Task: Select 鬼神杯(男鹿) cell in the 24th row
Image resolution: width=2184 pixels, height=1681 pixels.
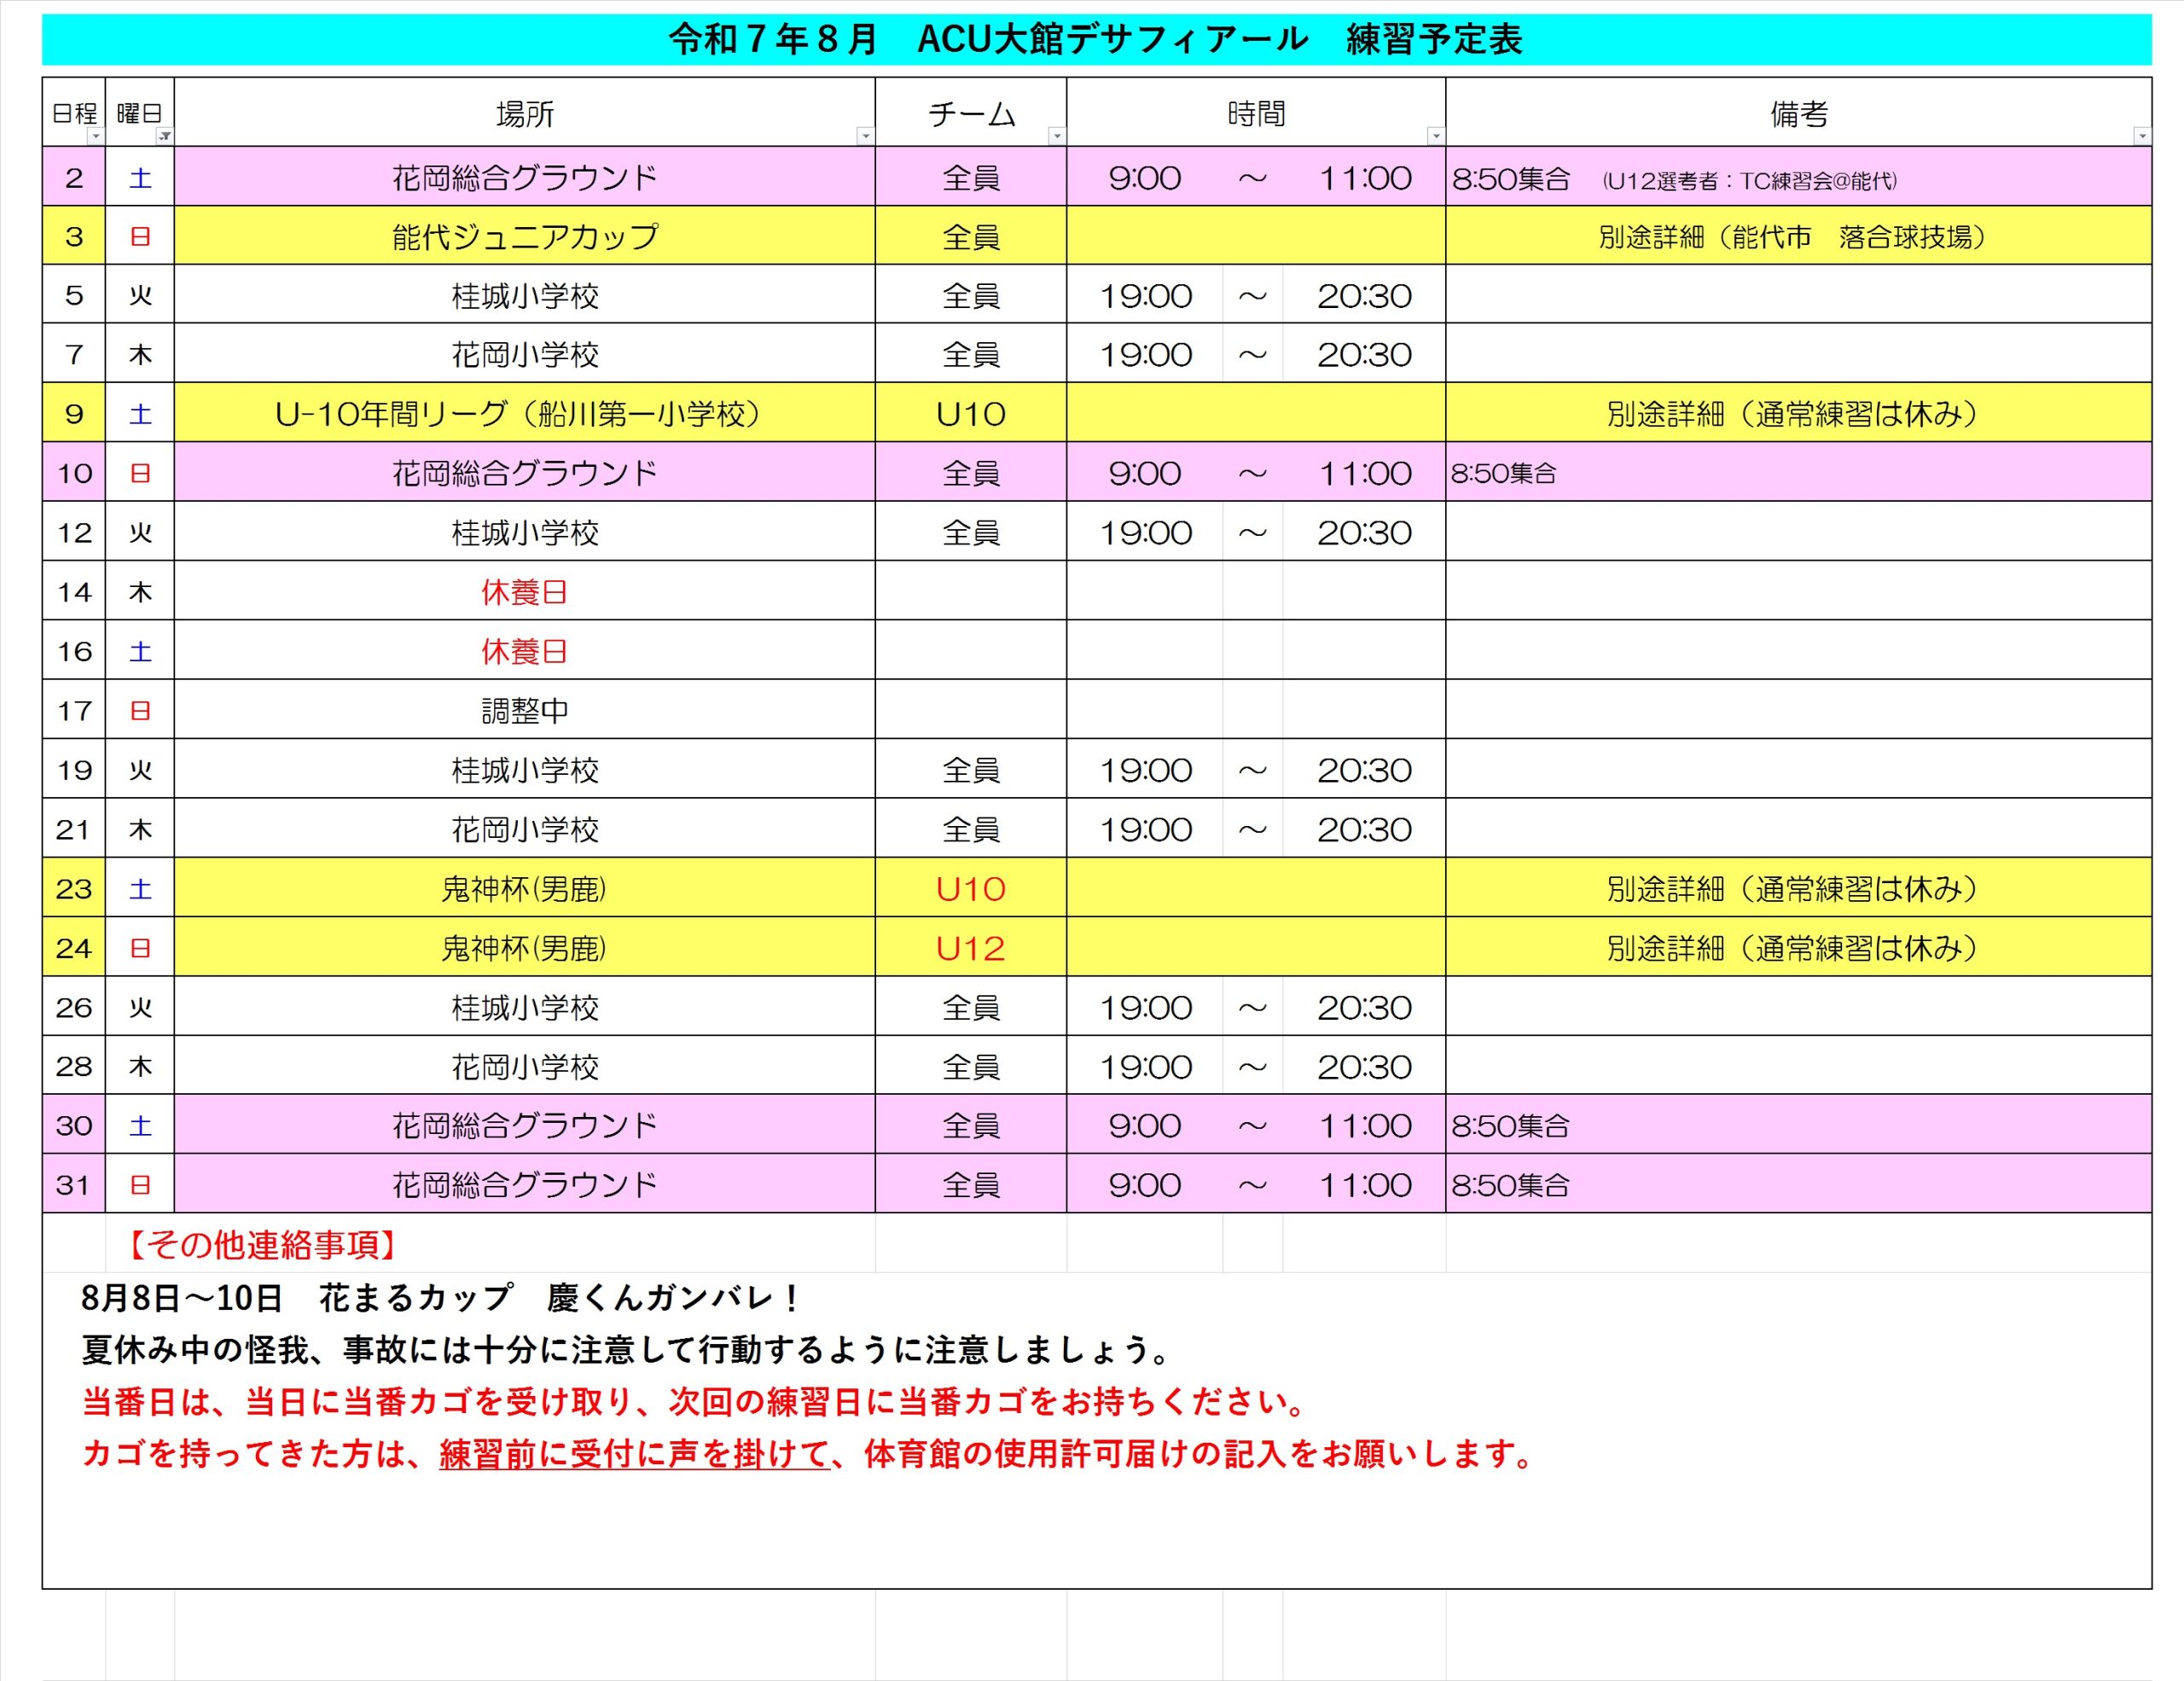Action: coord(525,947)
